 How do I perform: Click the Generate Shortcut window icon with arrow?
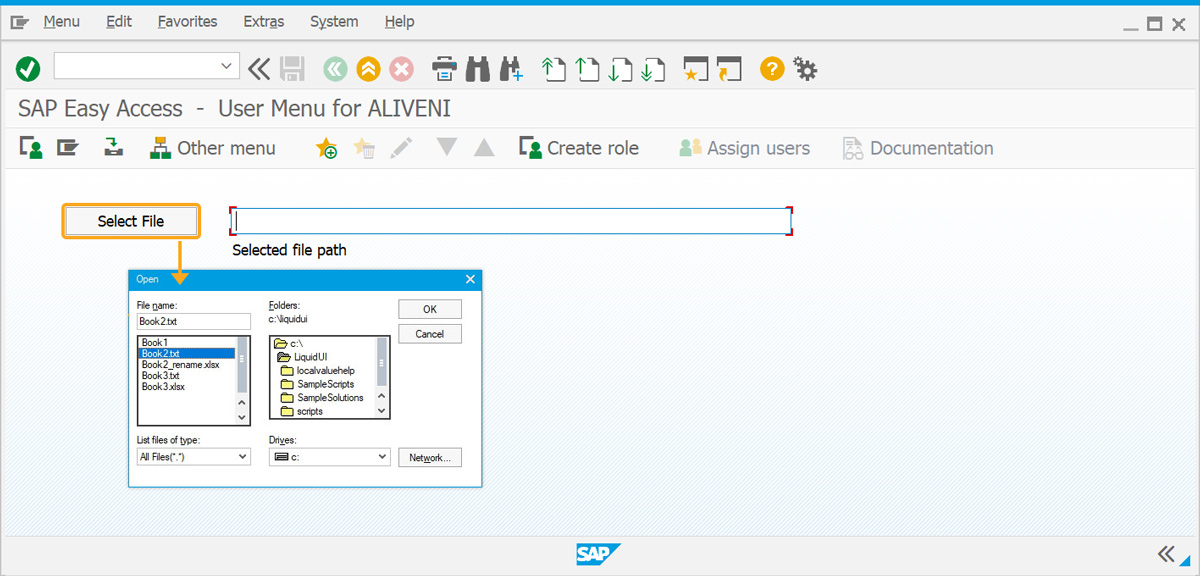click(x=729, y=68)
